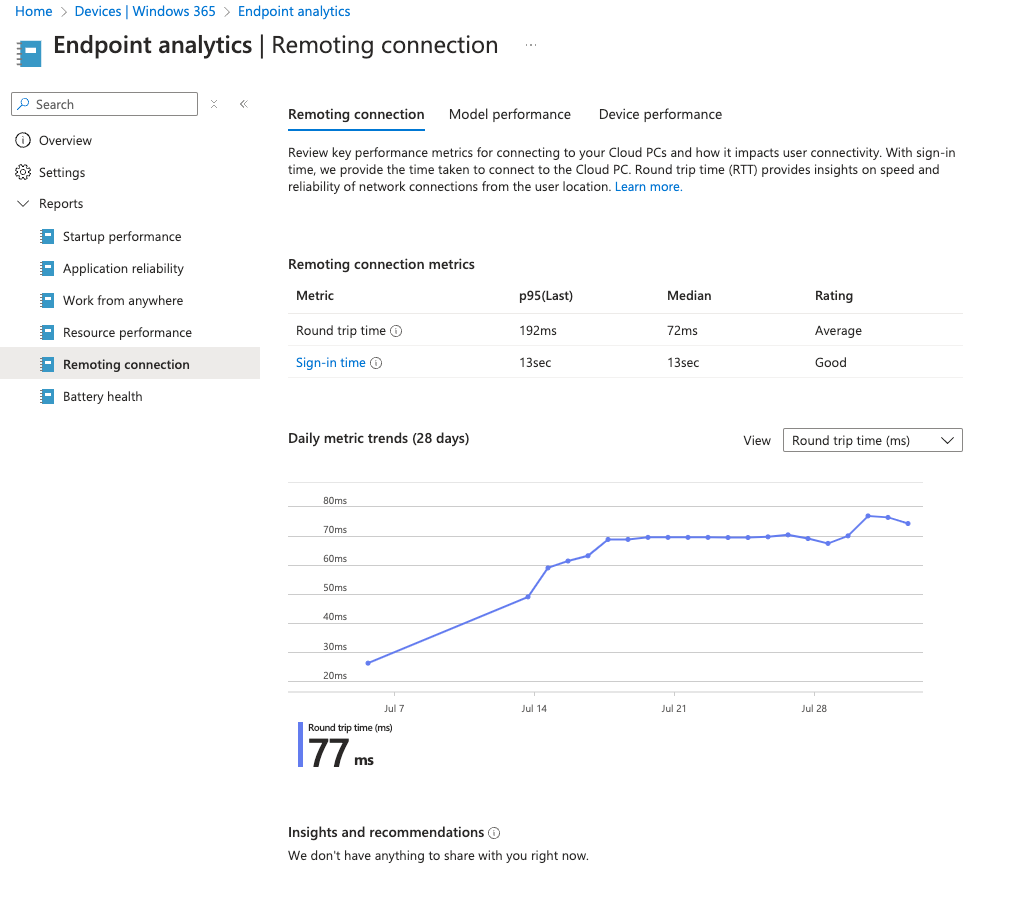Open Settings gear in sidebar
Screen dimensions: 1019x901
point(23,173)
